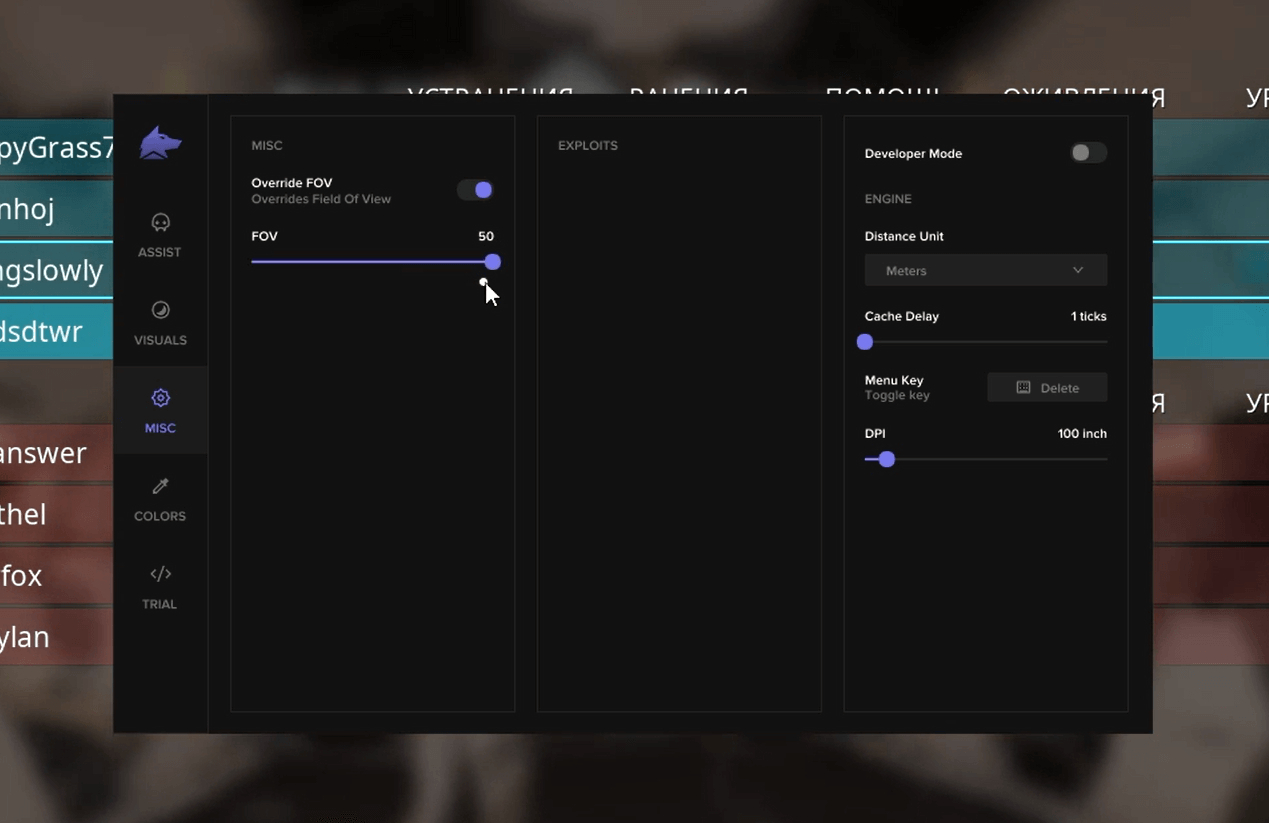
Task: Open the Distance Unit Meters dropdown
Action: (x=985, y=270)
